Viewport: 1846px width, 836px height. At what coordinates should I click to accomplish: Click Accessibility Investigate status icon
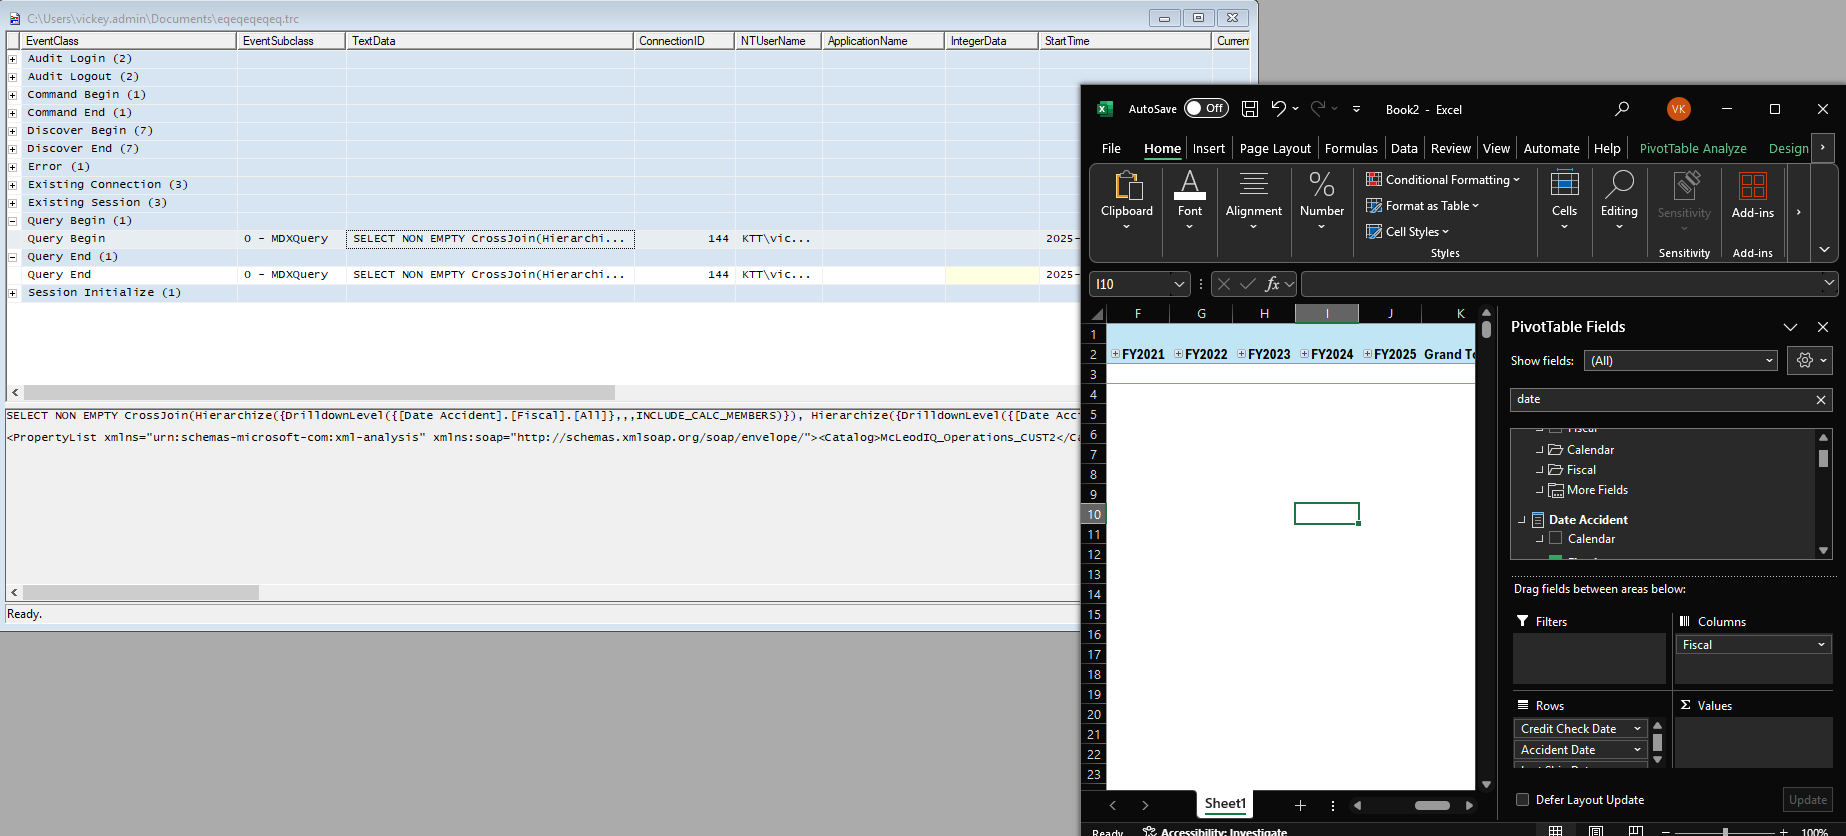(x=1150, y=831)
